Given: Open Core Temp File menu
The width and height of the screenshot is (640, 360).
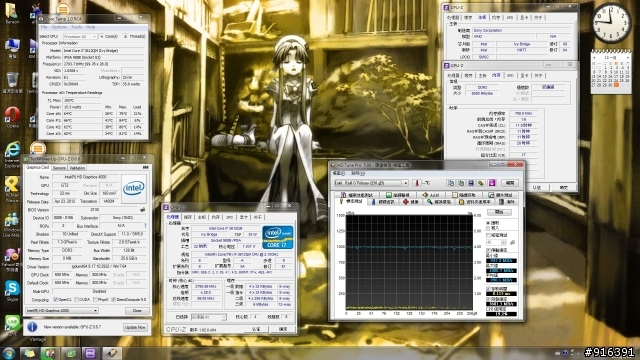Looking at the screenshot, I should [44, 27].
